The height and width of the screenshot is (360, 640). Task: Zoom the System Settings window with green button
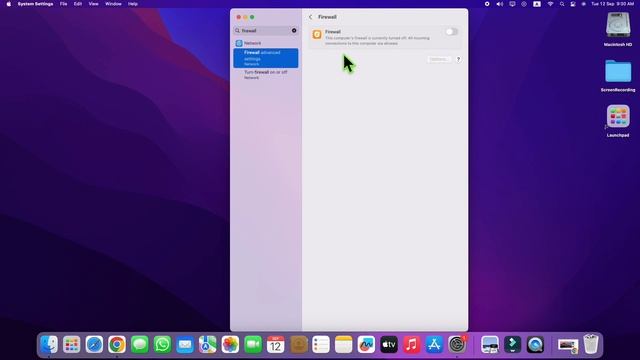point(252,17)
